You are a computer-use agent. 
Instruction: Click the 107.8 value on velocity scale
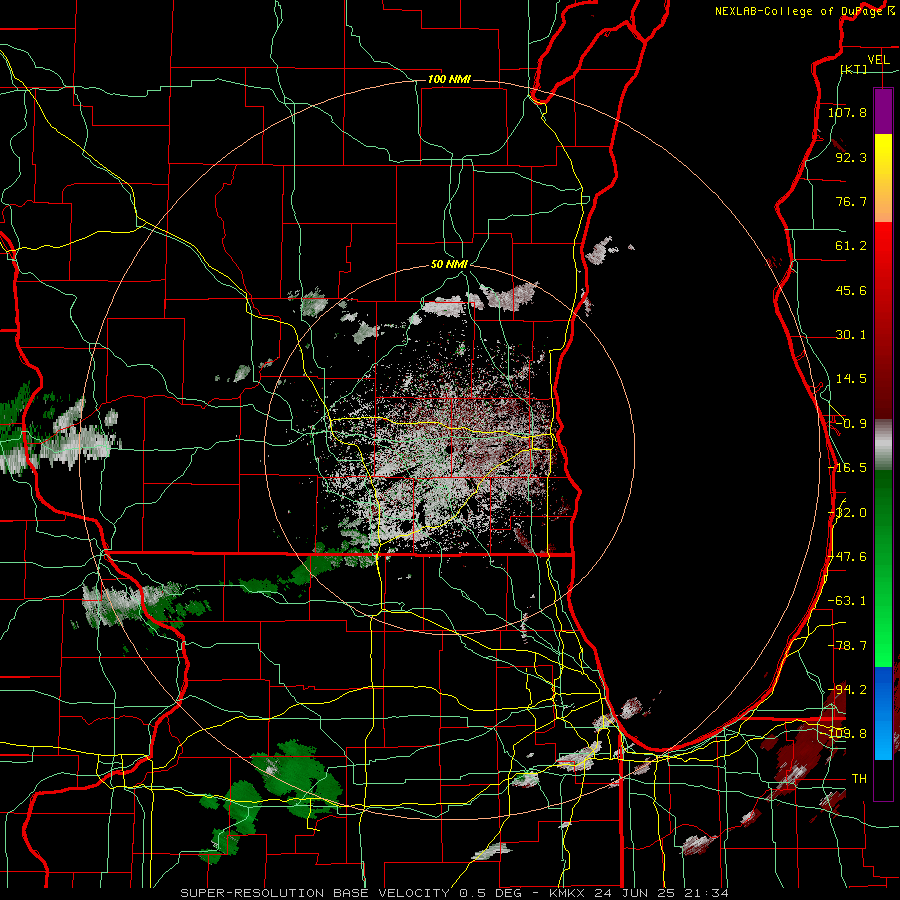point(847,112)
